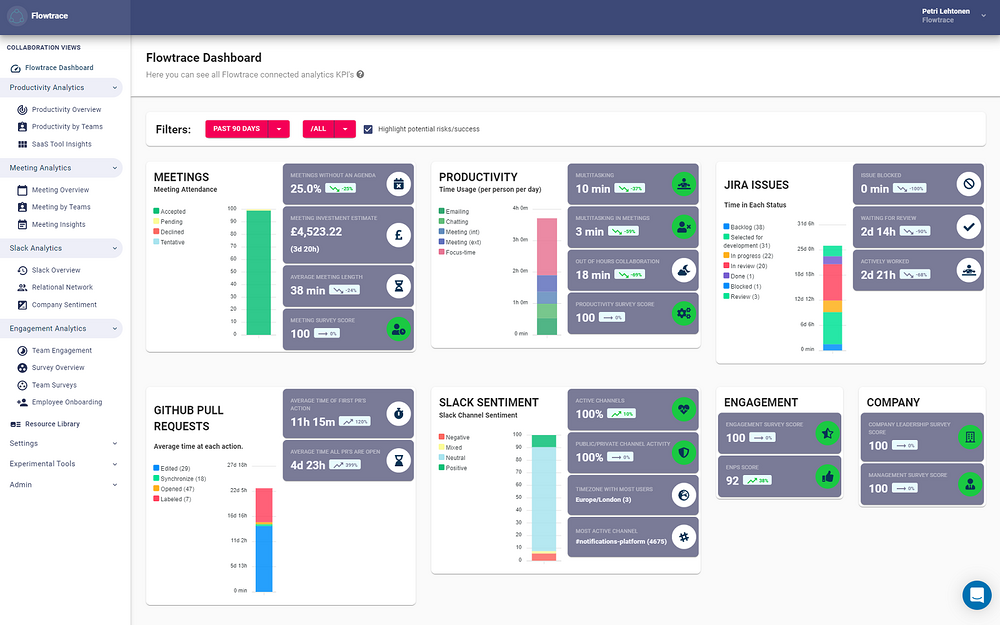Screen dimensions: 1000x625
Task: Click the Meeting Investment Estimate pound icon
Action: pos(399,235)
